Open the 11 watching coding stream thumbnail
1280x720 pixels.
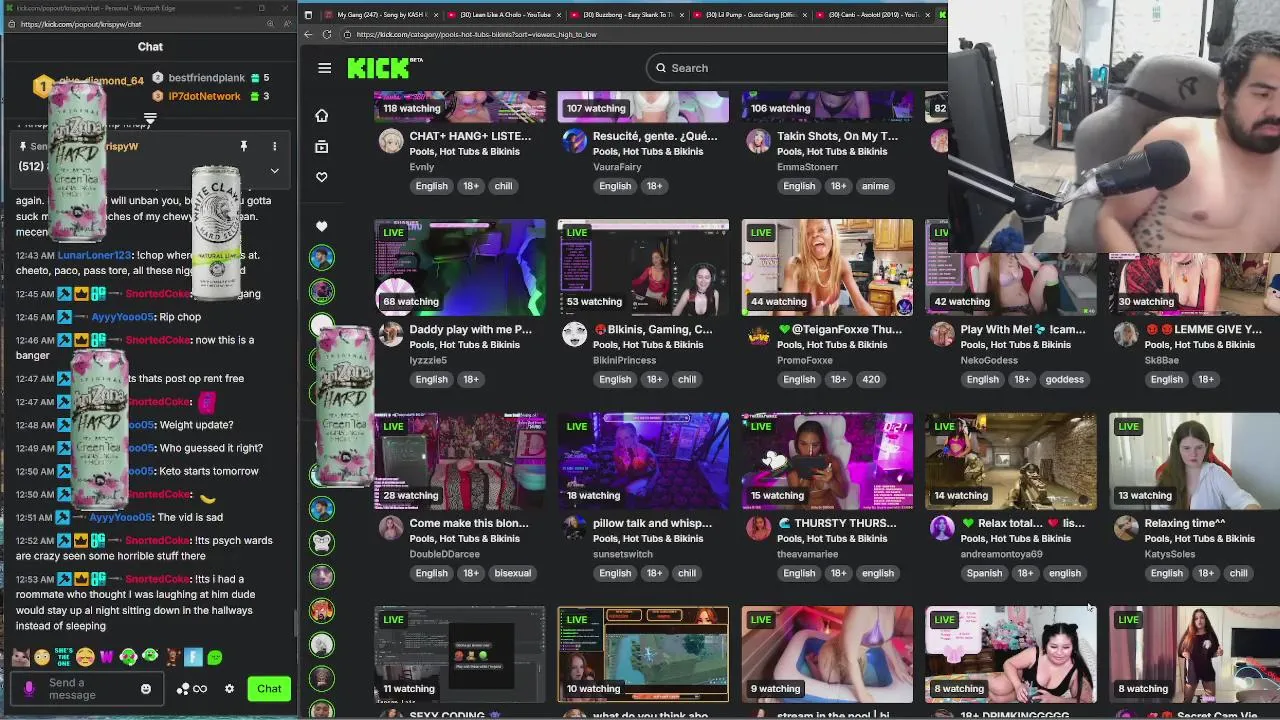[x=460, y=654]
